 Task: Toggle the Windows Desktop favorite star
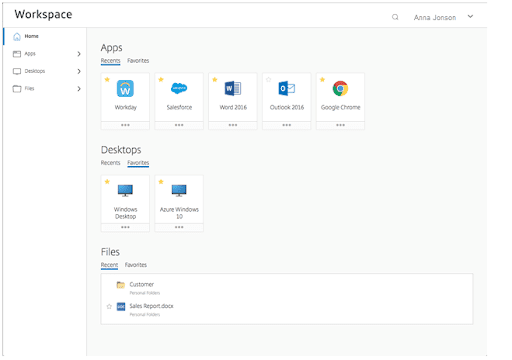pyautogui.click(x=107, y=182)
